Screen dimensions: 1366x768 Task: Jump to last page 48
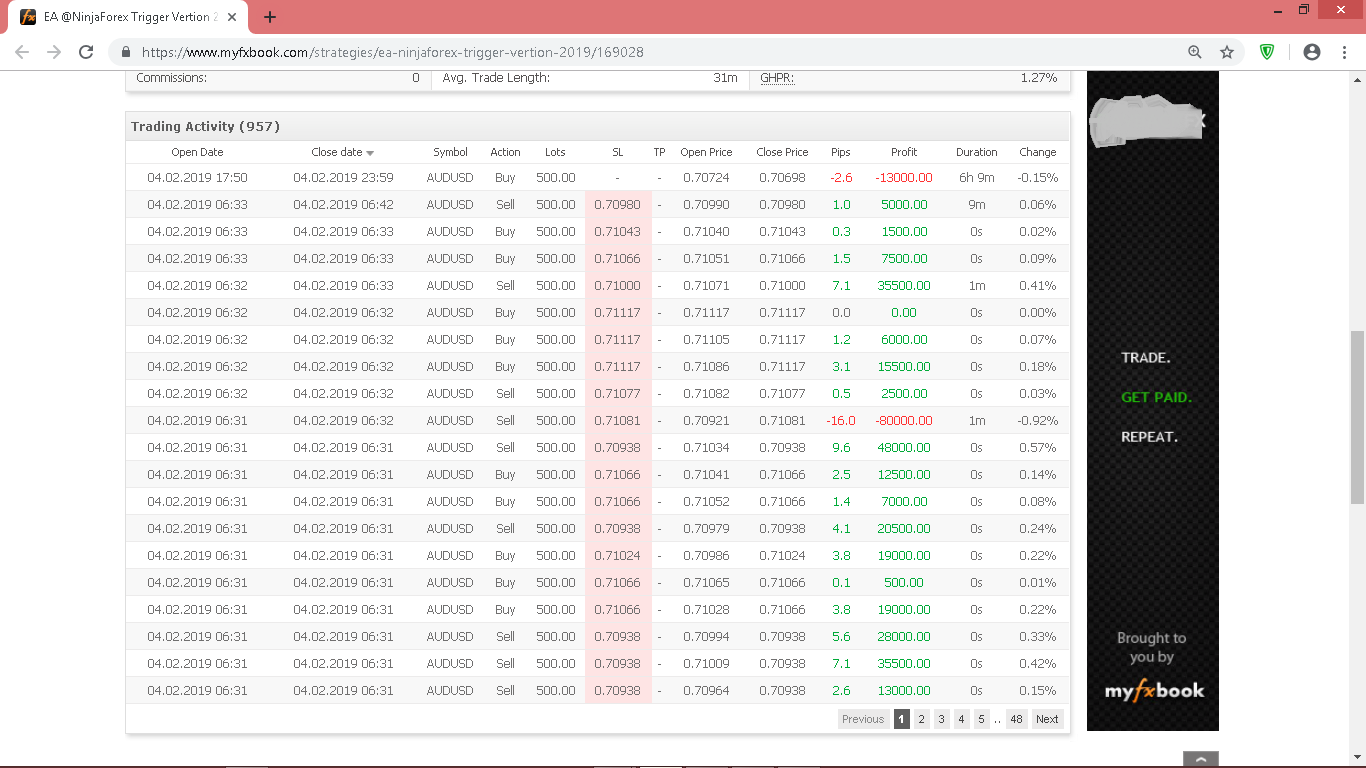(x=1016, y=719)
